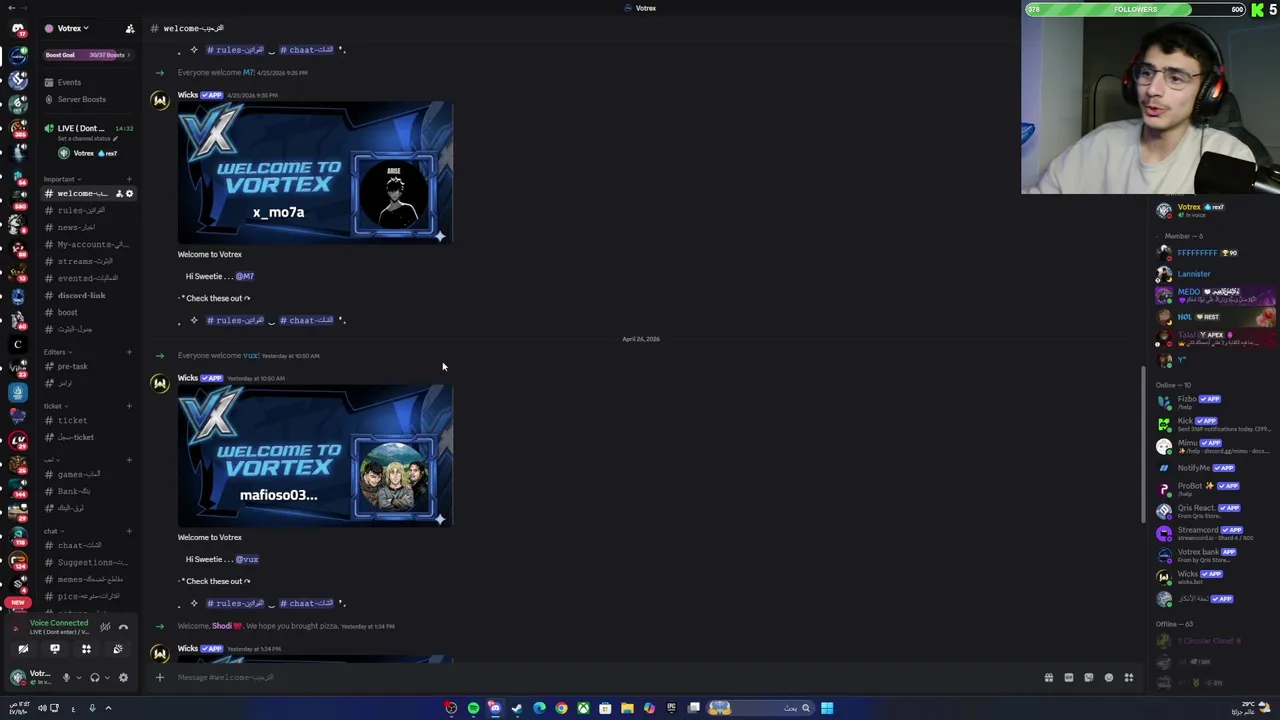This screenshot has height=720, width=1280.
Task: Click the plus attach button in message box
Action: (x=159, y=677)
